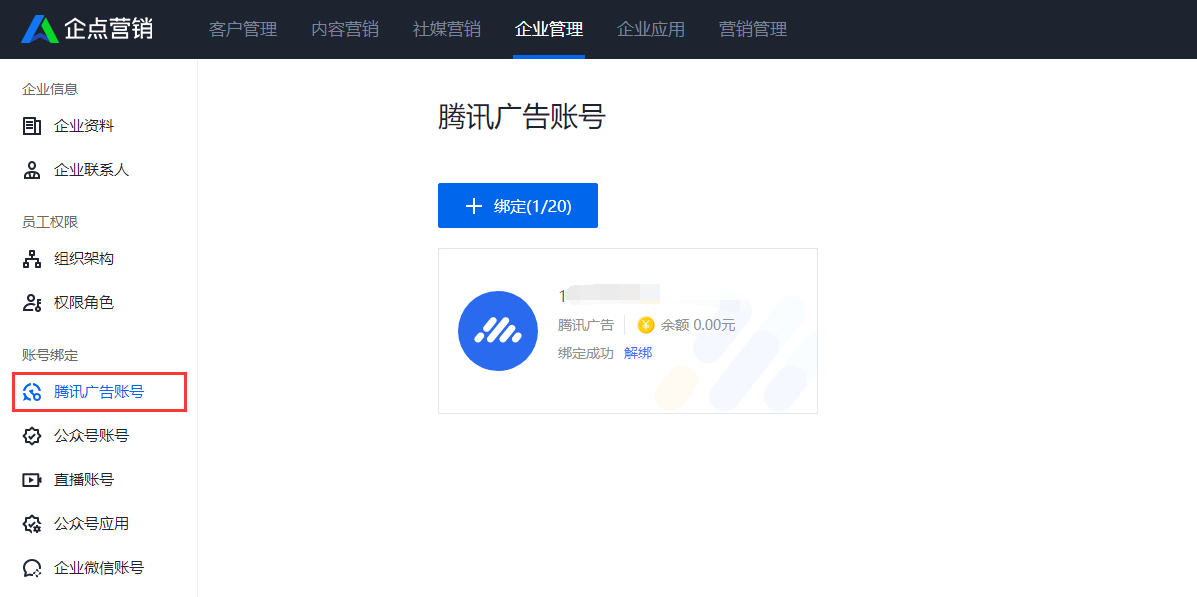This screenshot has width=1197, height=597.
Task: Switch to 社媒营销 tab
Action: pyautogui.click(x=447, y=29)
